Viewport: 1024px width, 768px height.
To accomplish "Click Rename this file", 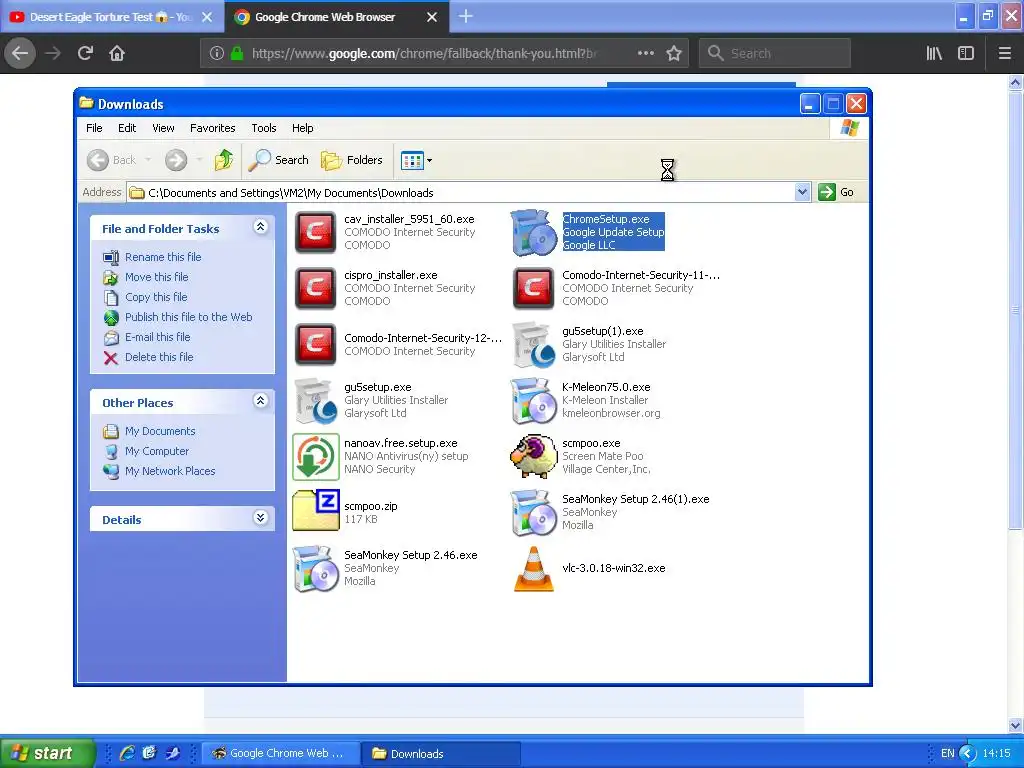I will tap(163, 257).
